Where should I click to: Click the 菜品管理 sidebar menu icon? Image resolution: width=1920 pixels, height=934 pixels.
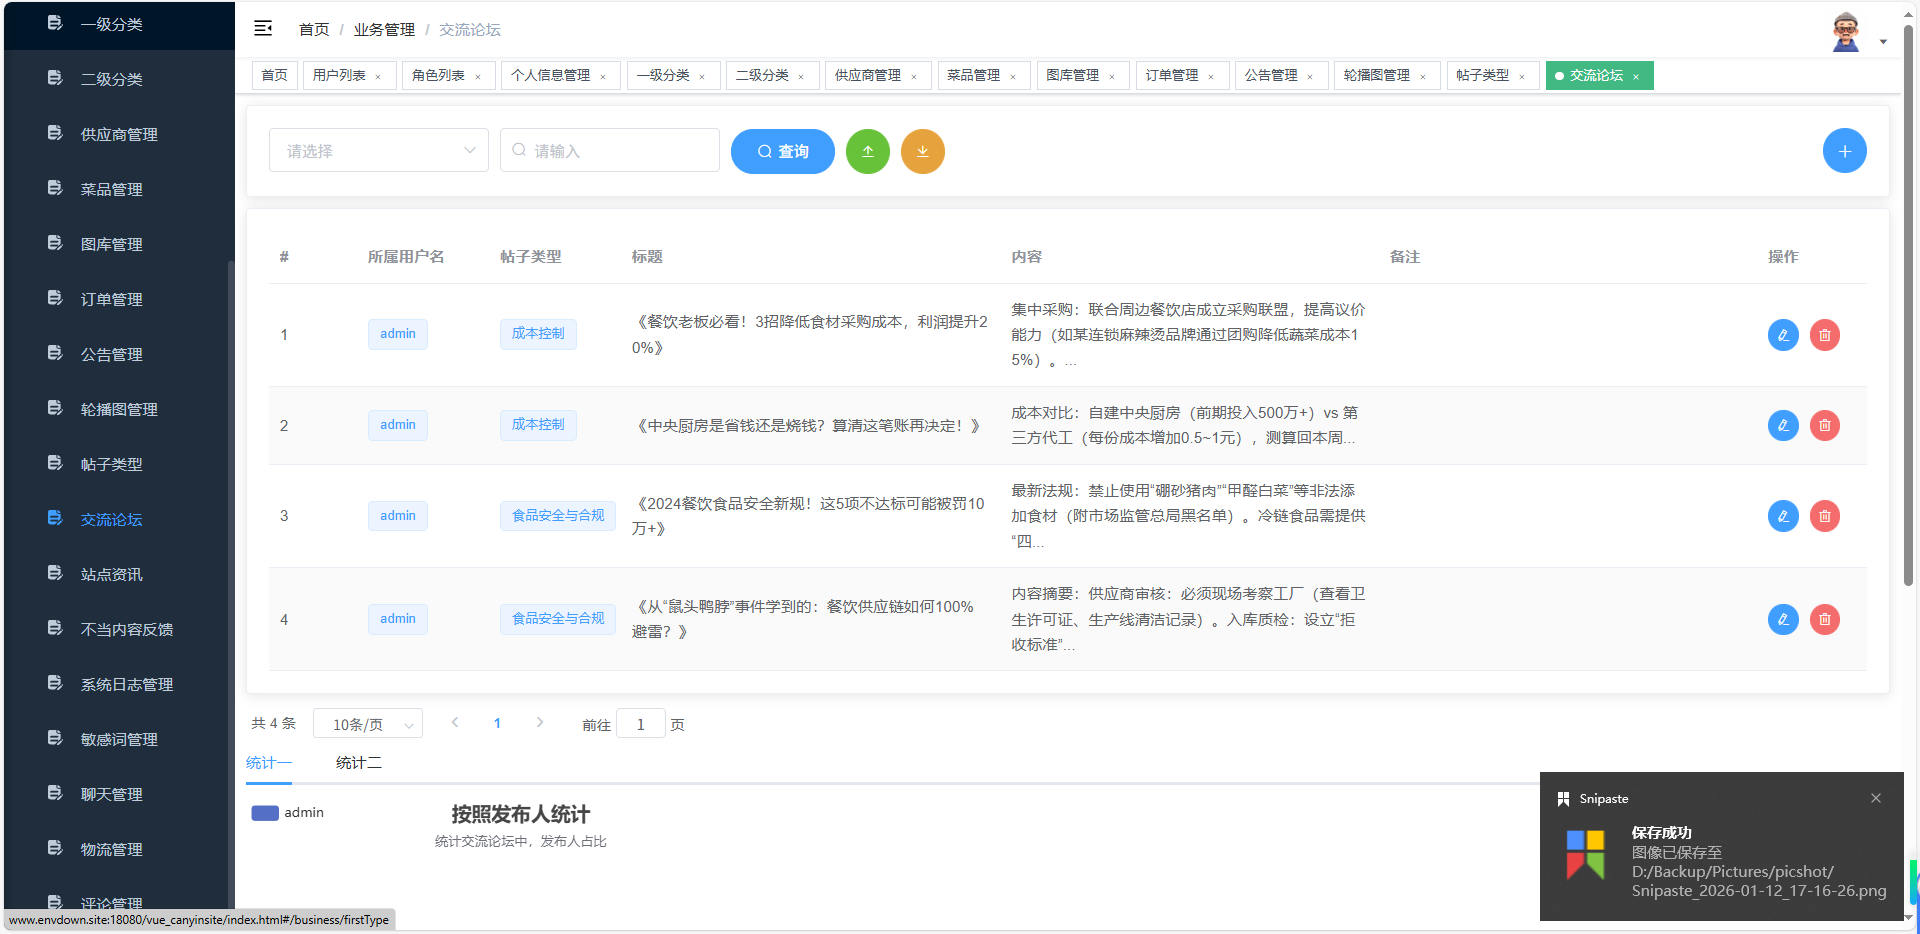pyautogui.click(x=54, y=188)
